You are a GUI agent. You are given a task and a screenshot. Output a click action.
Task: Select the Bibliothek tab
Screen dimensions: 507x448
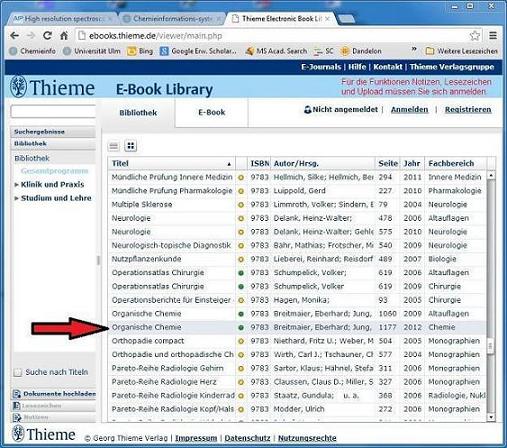coord(138,113)
